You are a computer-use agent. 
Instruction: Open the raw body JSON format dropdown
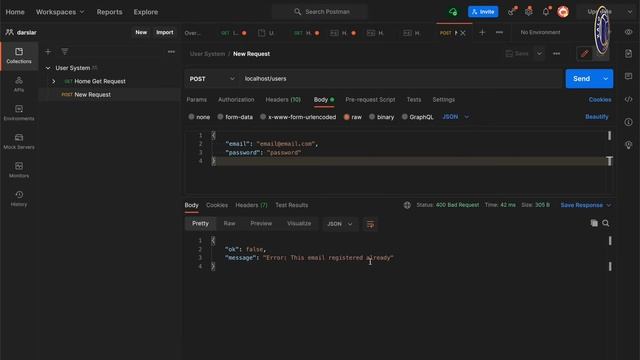(x=455, y=117)
